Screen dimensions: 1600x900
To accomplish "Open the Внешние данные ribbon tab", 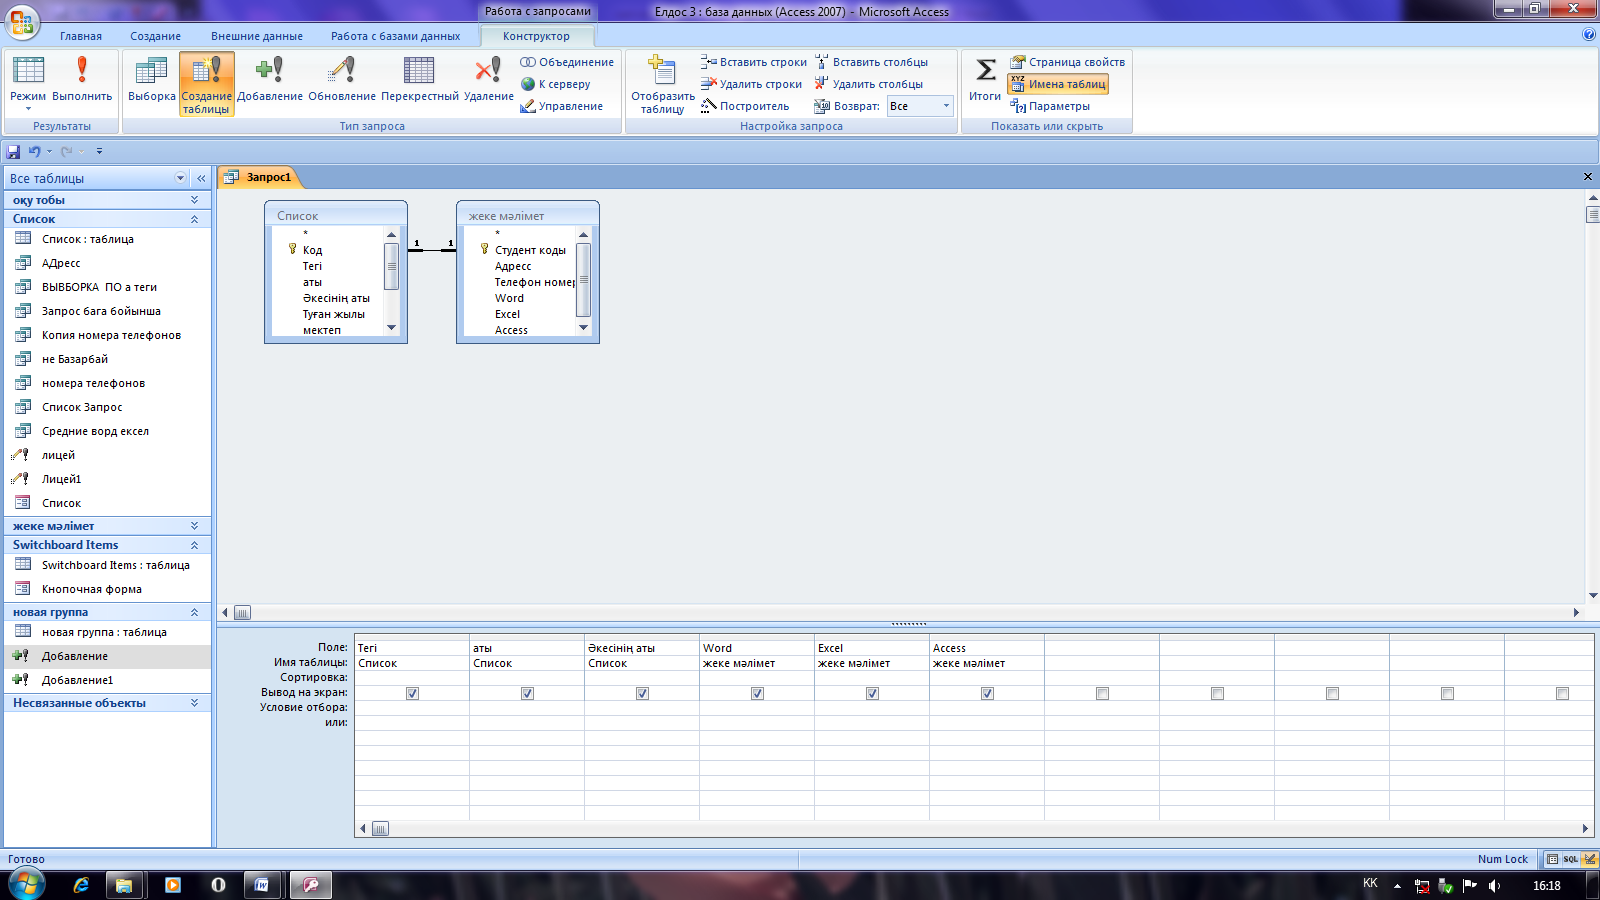I will 257,36.
